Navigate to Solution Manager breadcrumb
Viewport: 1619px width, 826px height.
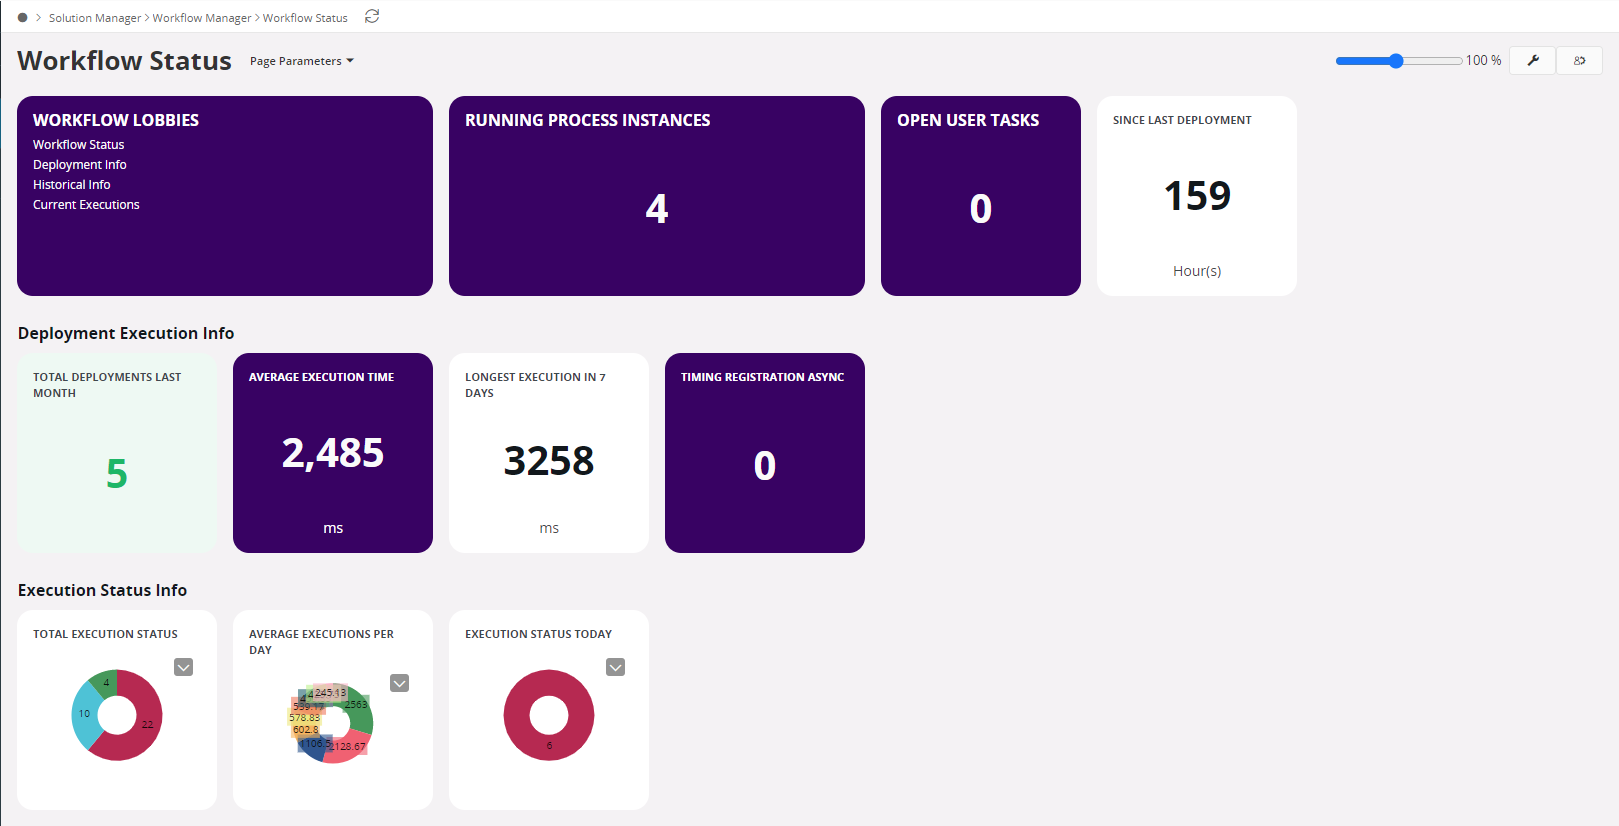[95, 18]
